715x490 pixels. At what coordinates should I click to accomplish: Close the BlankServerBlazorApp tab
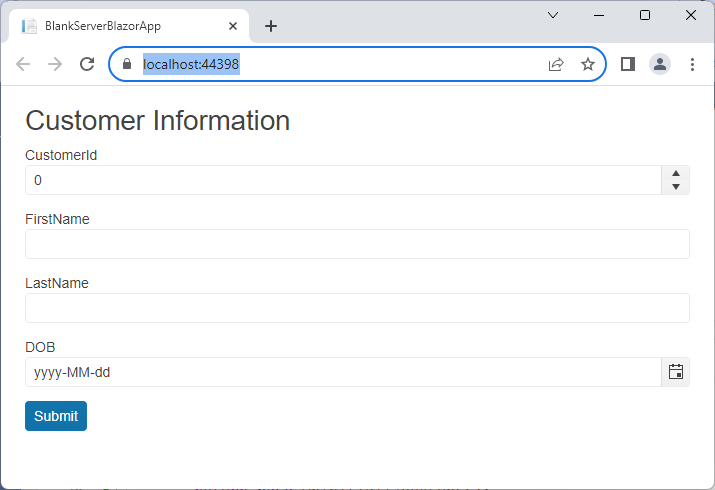click(x=233, y=26)
